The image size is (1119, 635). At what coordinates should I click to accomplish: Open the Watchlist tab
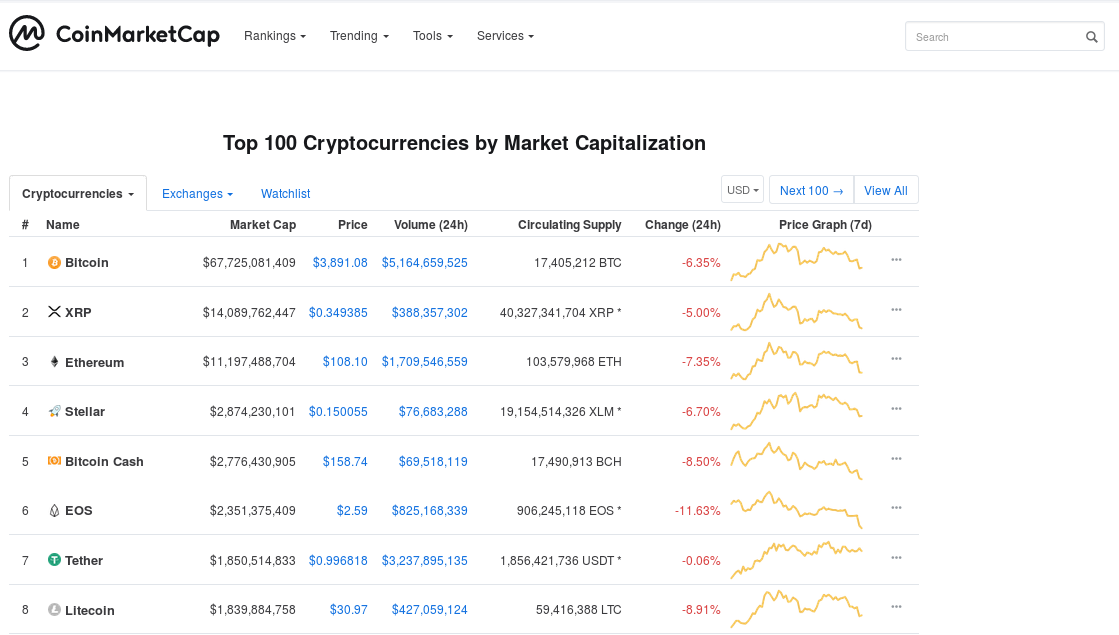(285, 193)
